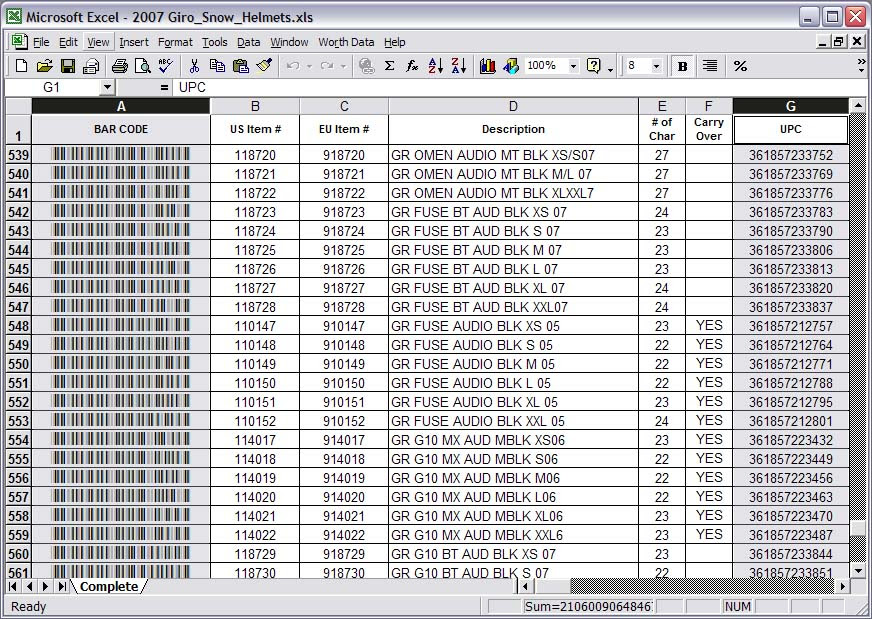Open the font size dropdown arrow
872x619 pixels.
[657, 66]
